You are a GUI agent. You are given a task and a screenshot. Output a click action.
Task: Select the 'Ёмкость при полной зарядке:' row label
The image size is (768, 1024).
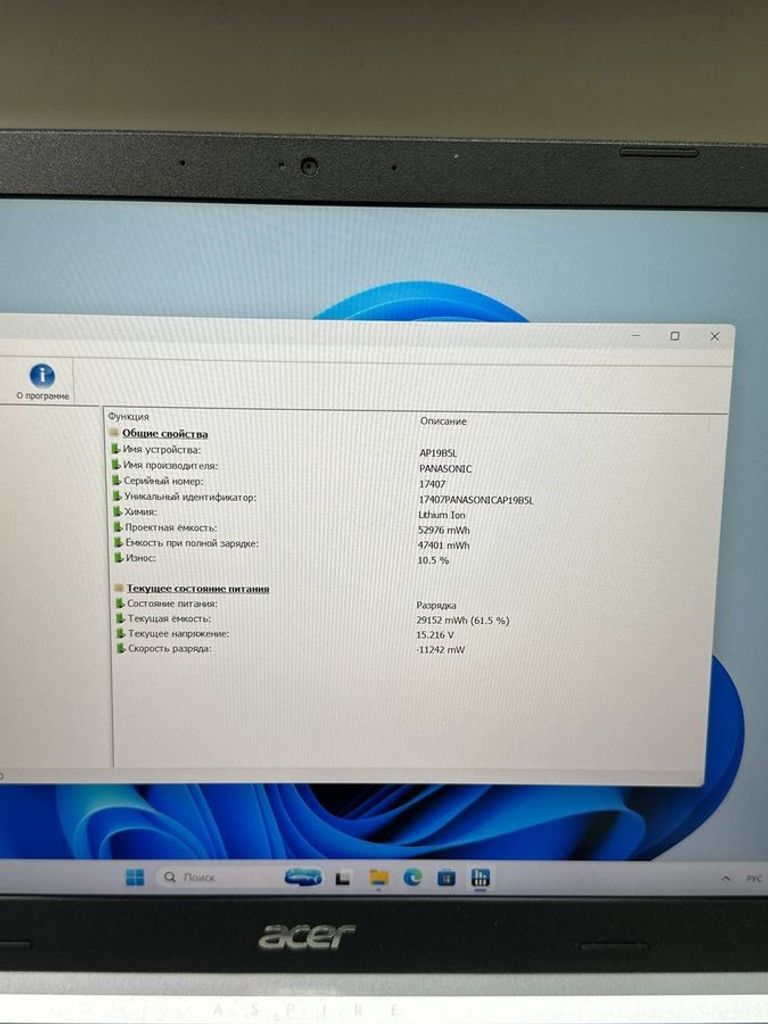(192, 543)
